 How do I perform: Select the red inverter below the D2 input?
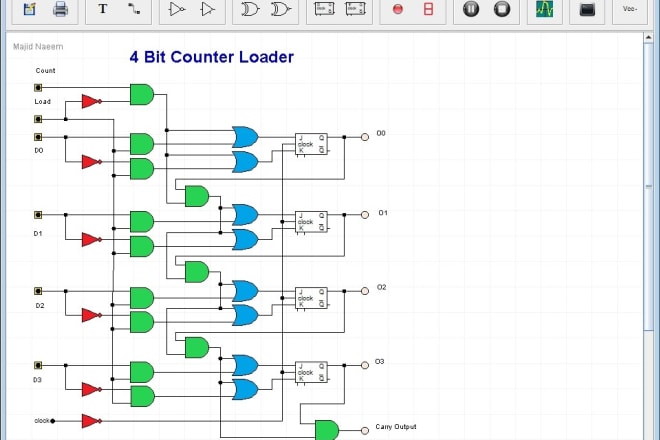pyautogui.click(x=91, y=315)
